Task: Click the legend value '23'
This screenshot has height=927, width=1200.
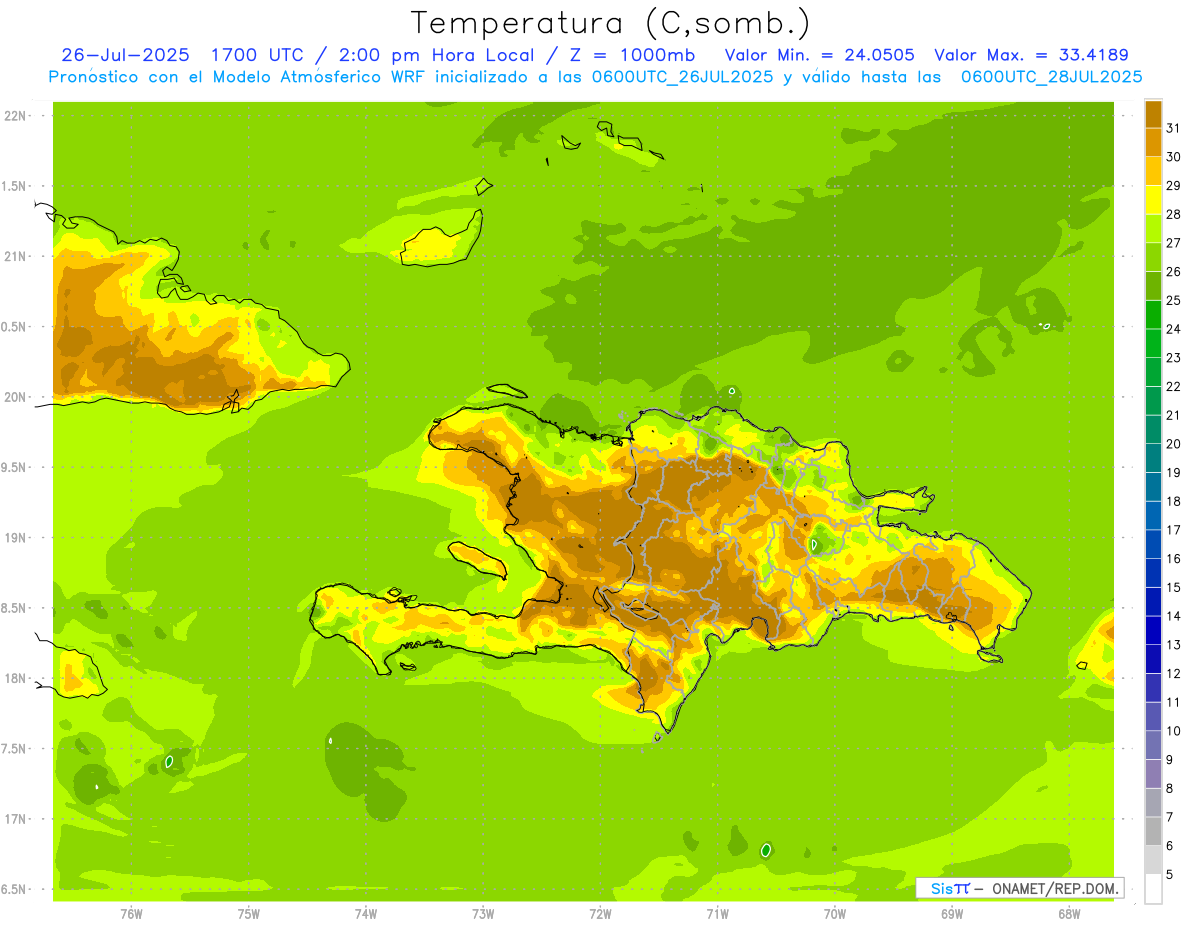Action: point(1174,358)
